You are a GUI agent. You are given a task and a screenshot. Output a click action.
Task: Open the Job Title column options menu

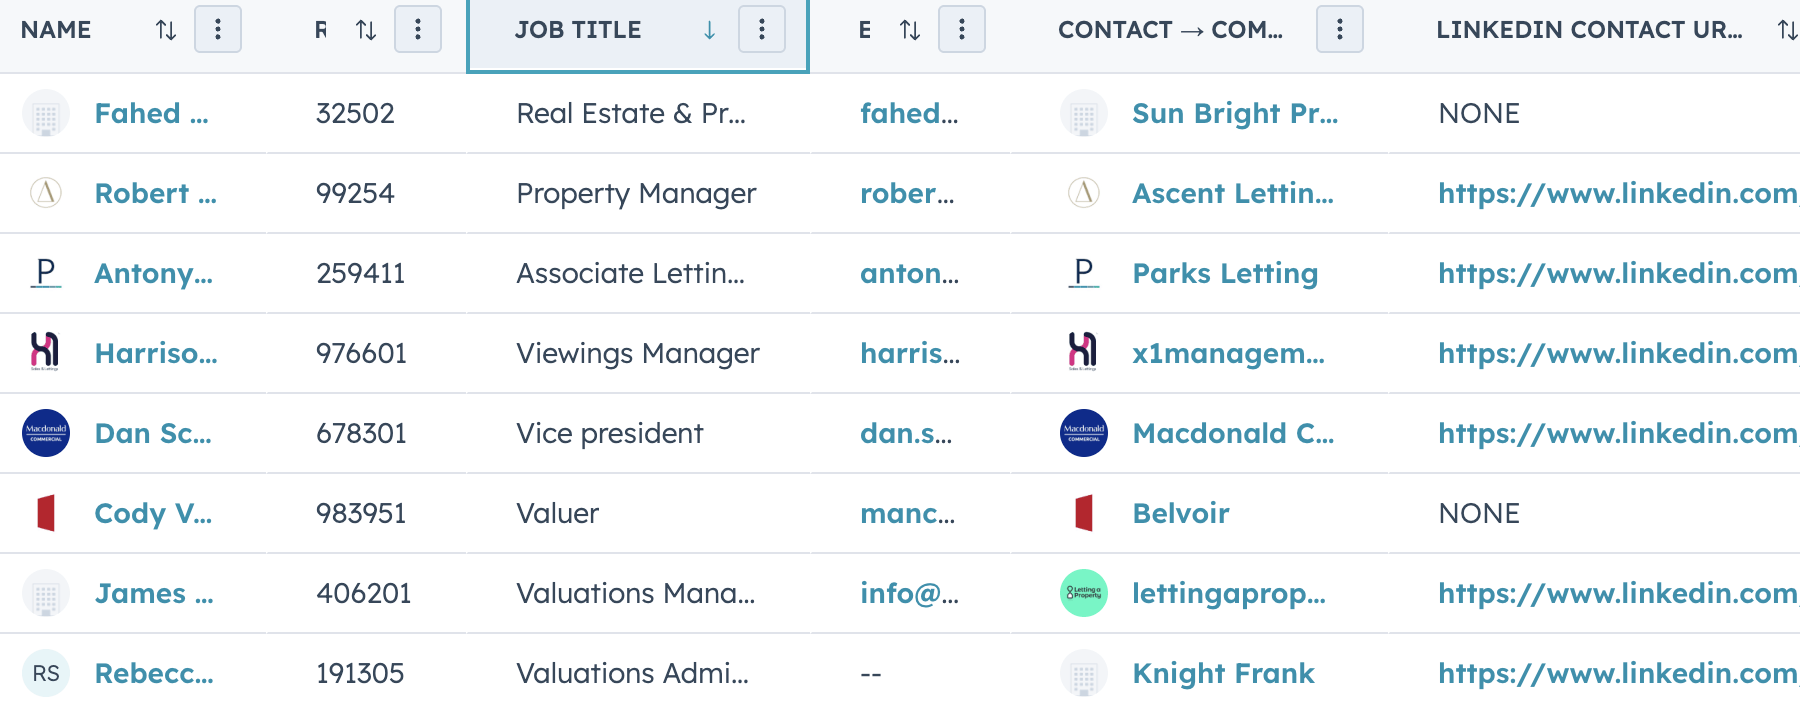pyautogui.click(x=762, y=30)
